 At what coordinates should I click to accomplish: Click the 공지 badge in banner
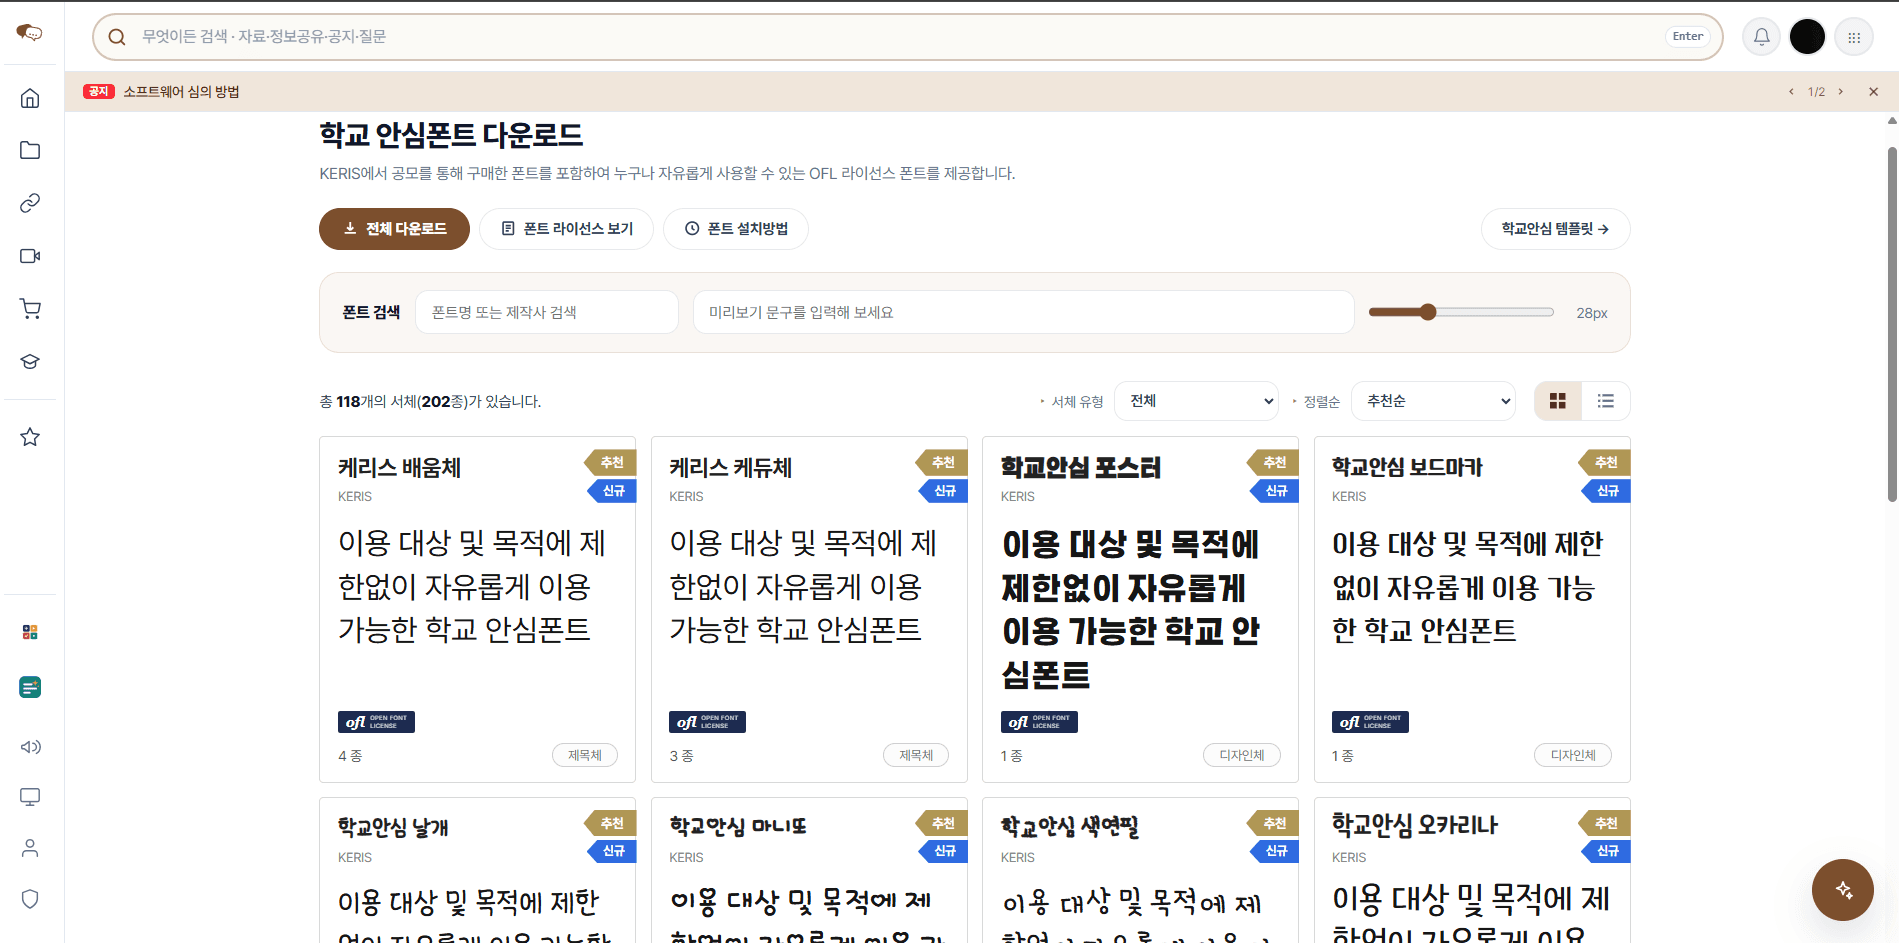tap(99, 91)
